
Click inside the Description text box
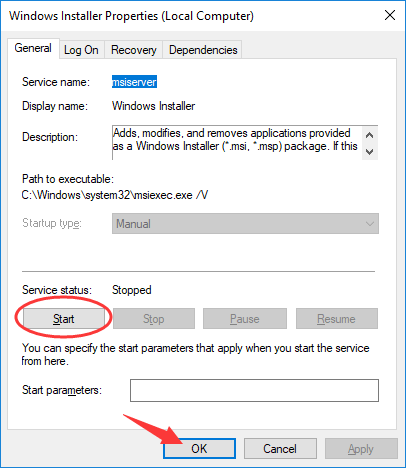pyautogui.click(x=237, y=143)
